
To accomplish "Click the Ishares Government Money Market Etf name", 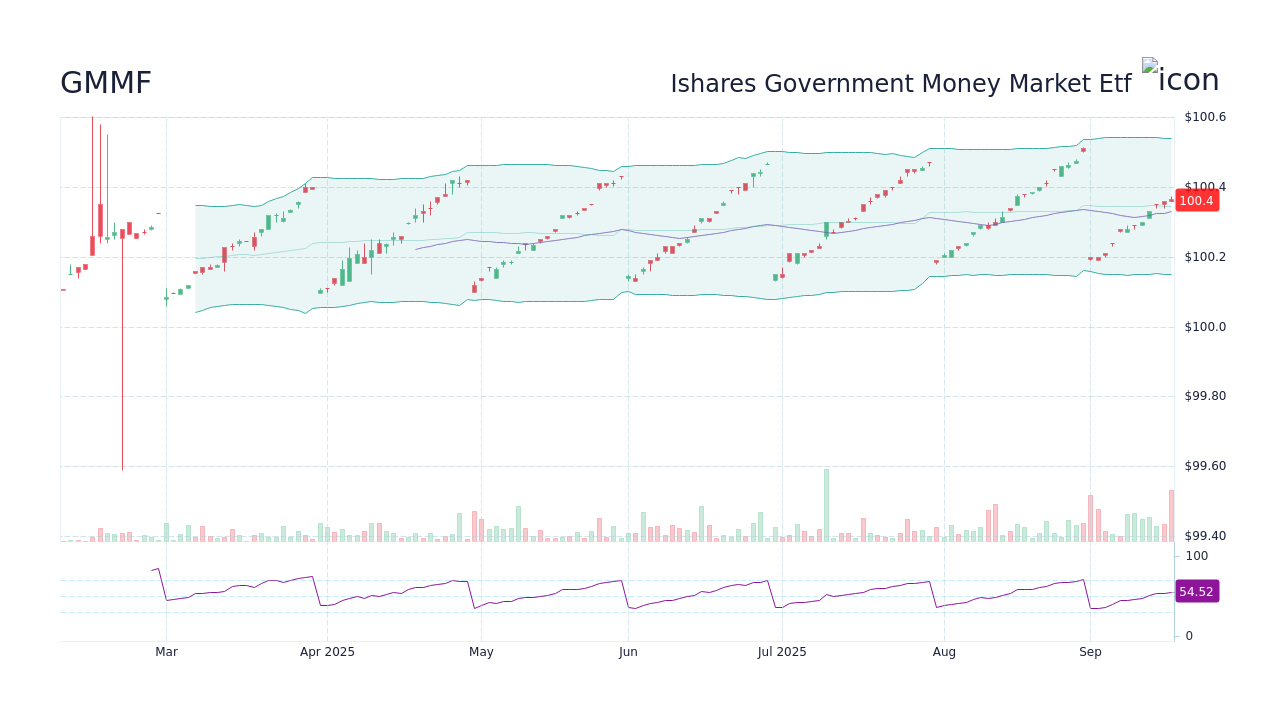I will pyautogui.click(x=900, y=84).
